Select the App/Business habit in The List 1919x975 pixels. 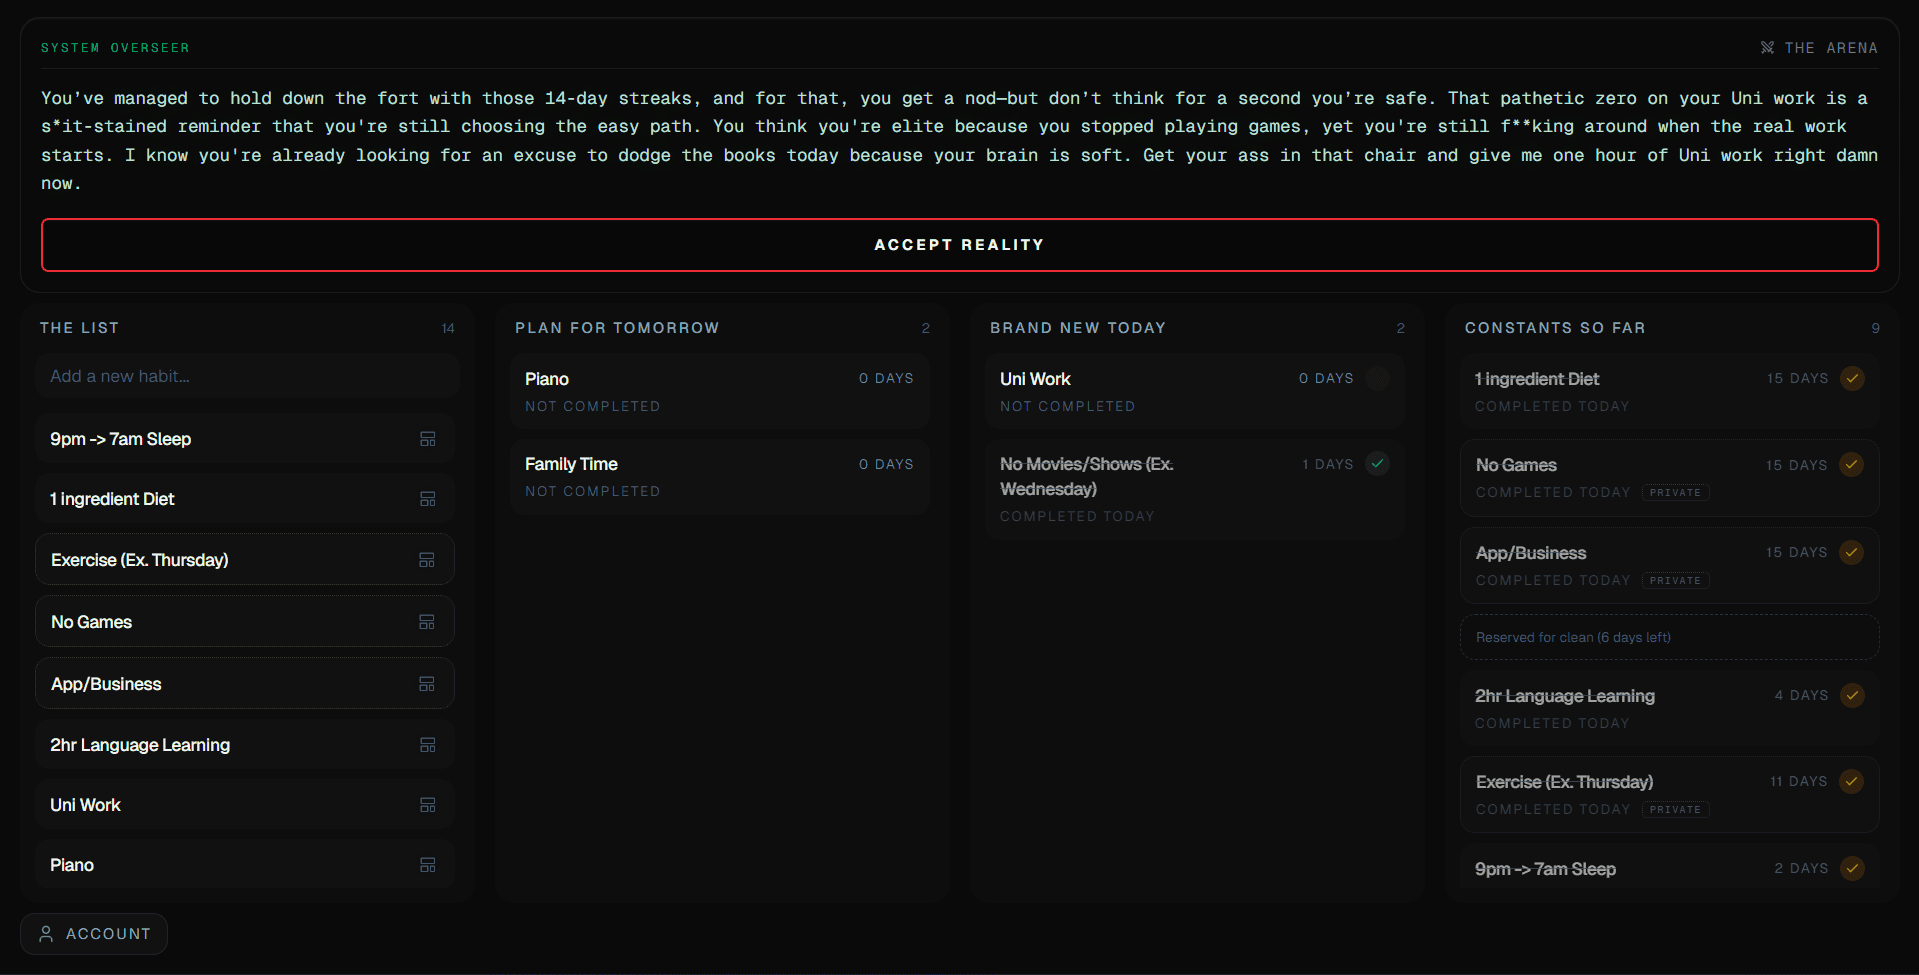[245, 684]
